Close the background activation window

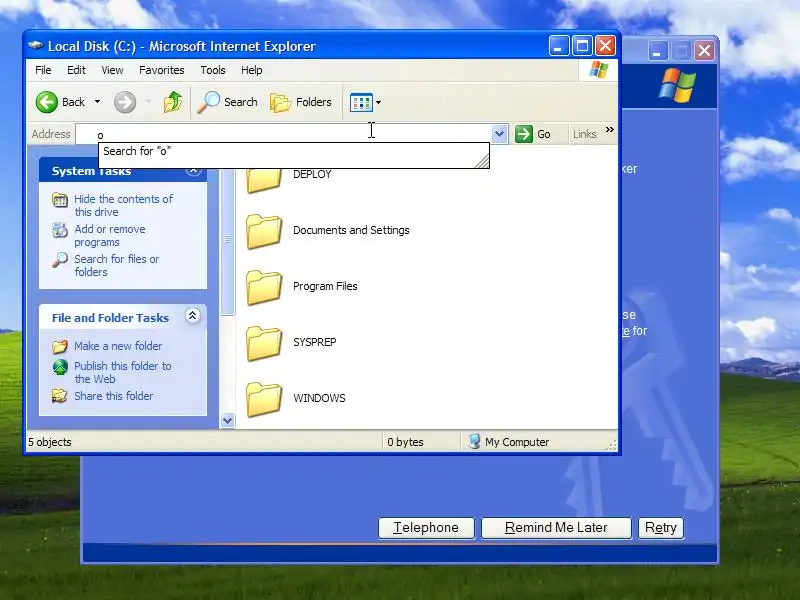coord(705,51)
